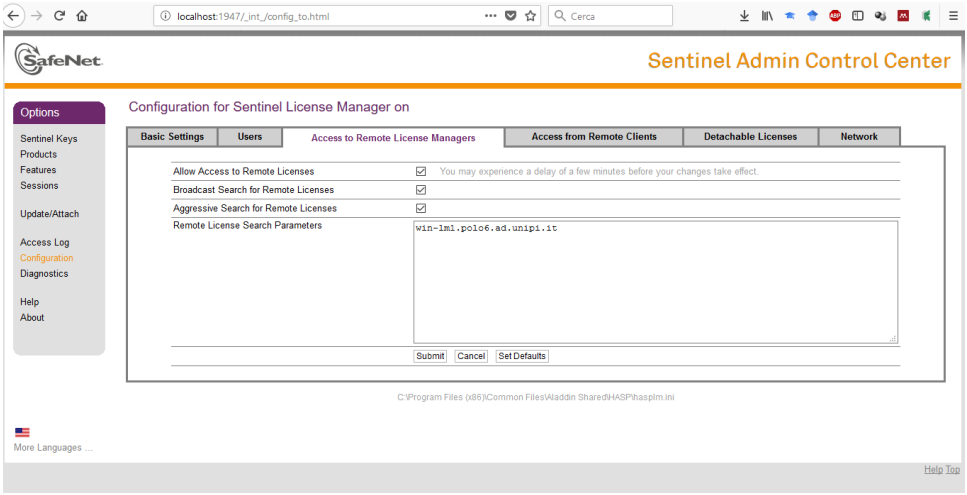This screenshot has width=967, height=495.
Task: Open the Network tab
Action: (x=859, y=137)
